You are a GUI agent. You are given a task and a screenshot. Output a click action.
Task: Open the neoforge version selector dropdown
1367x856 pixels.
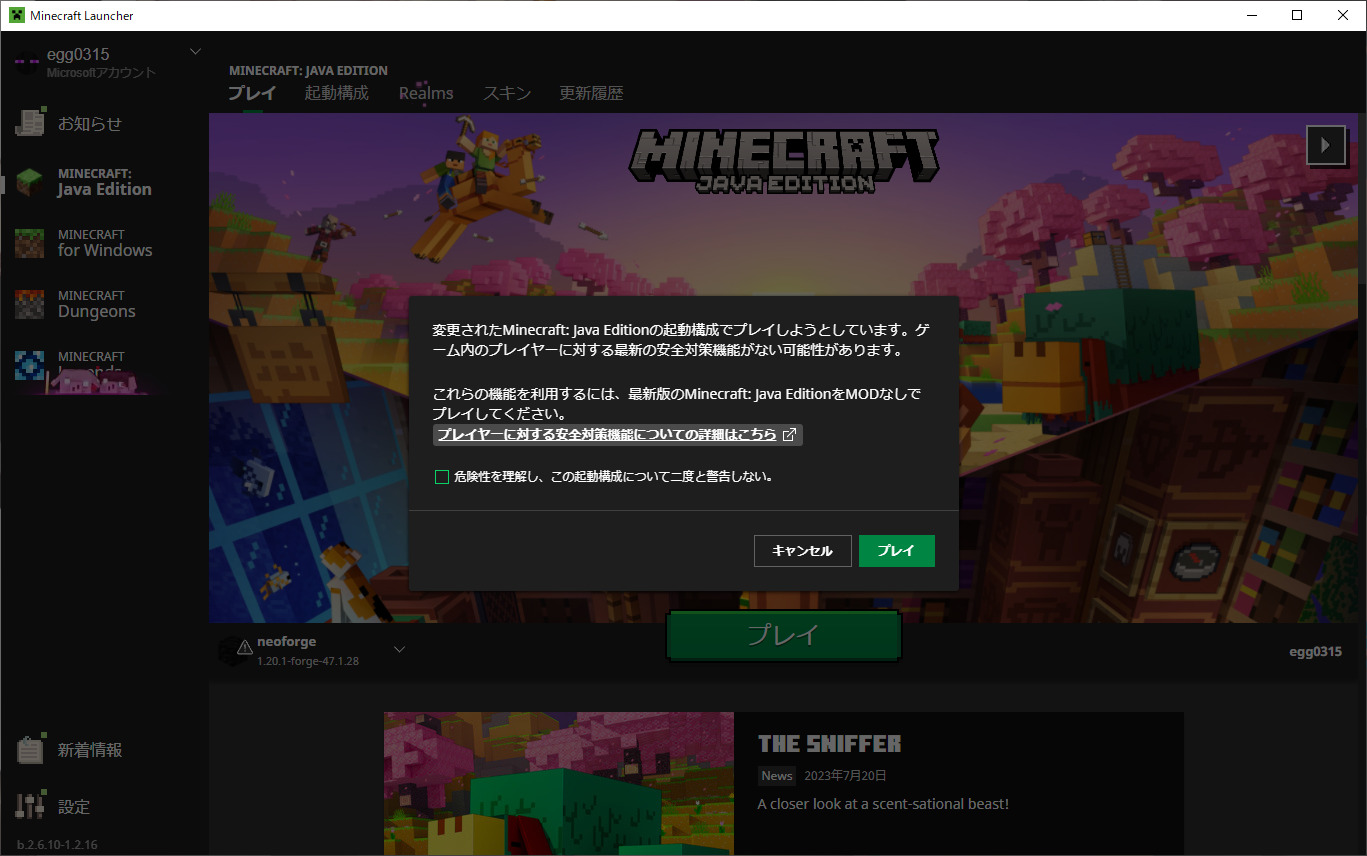(399, 648)
